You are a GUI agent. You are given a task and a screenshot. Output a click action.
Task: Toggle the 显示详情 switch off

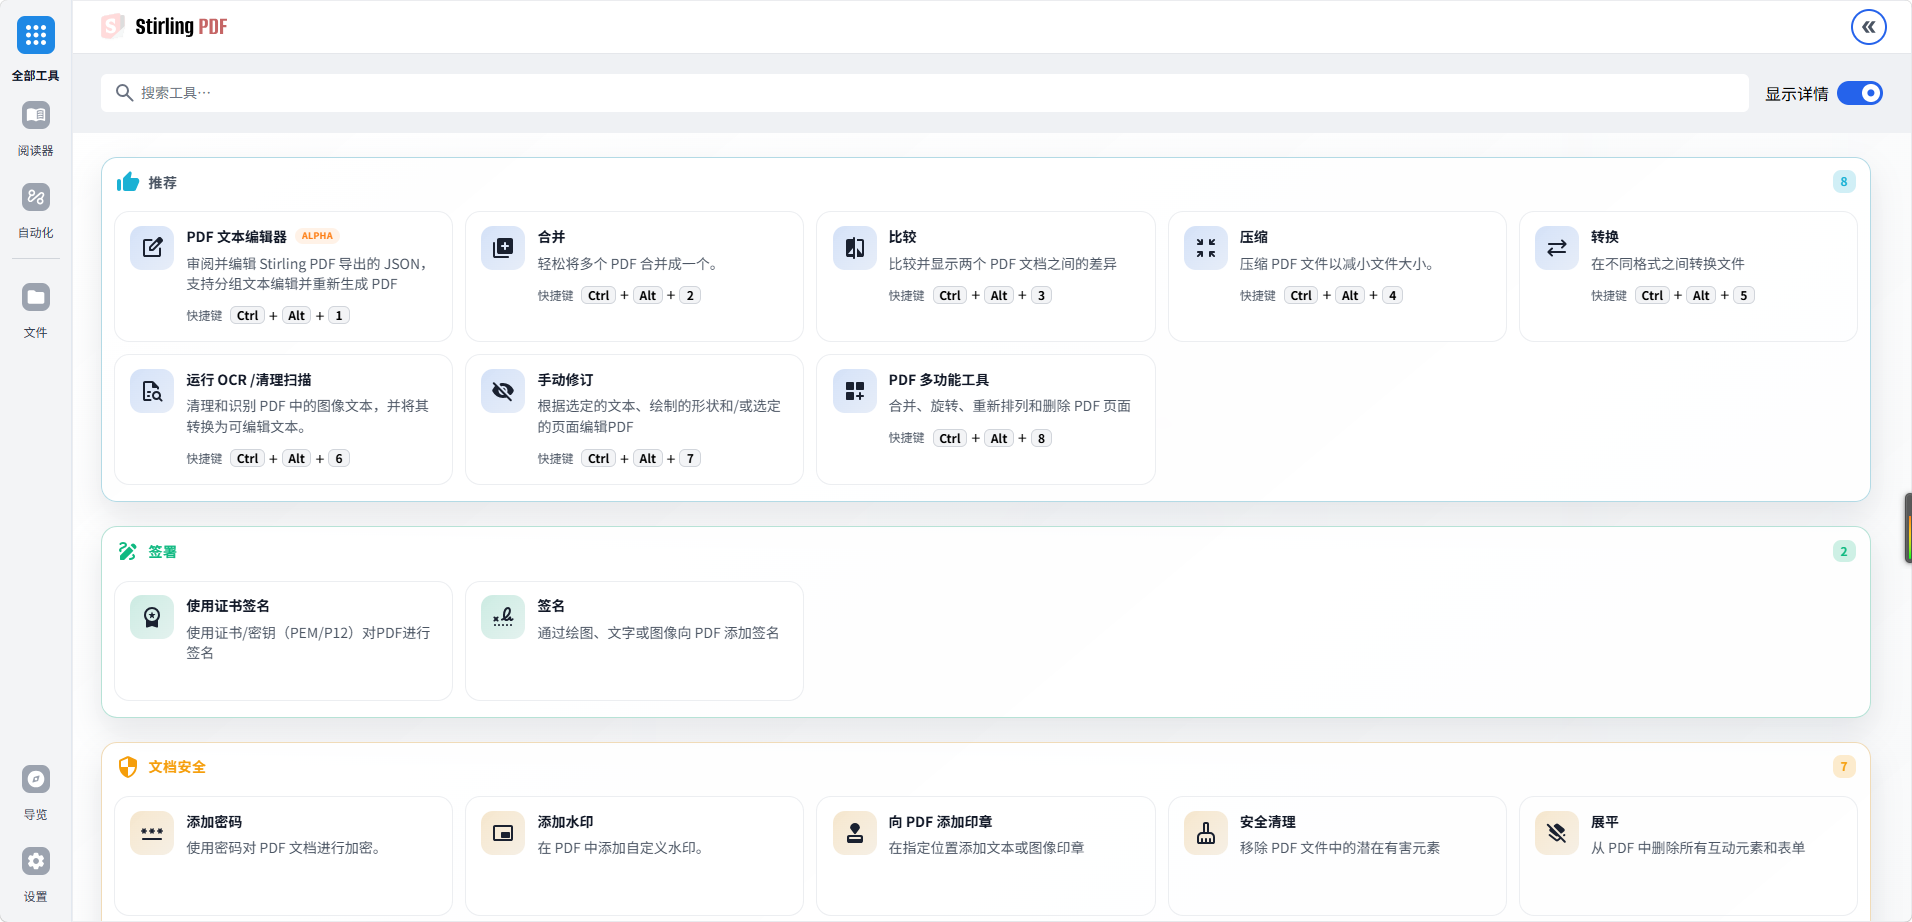(1860, 93)
